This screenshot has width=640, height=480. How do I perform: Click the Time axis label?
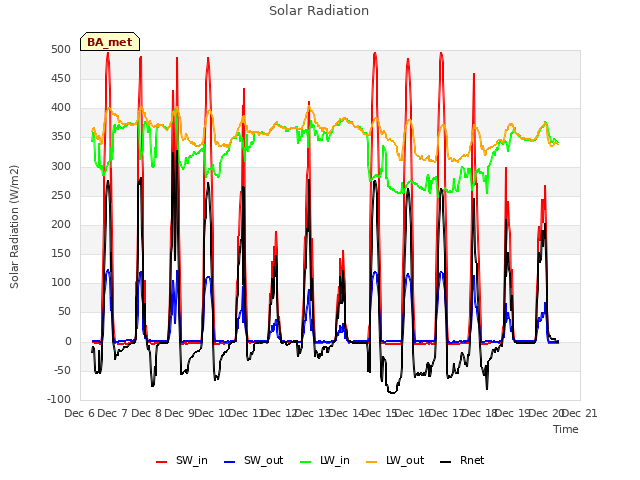click(x=566, y=429)
